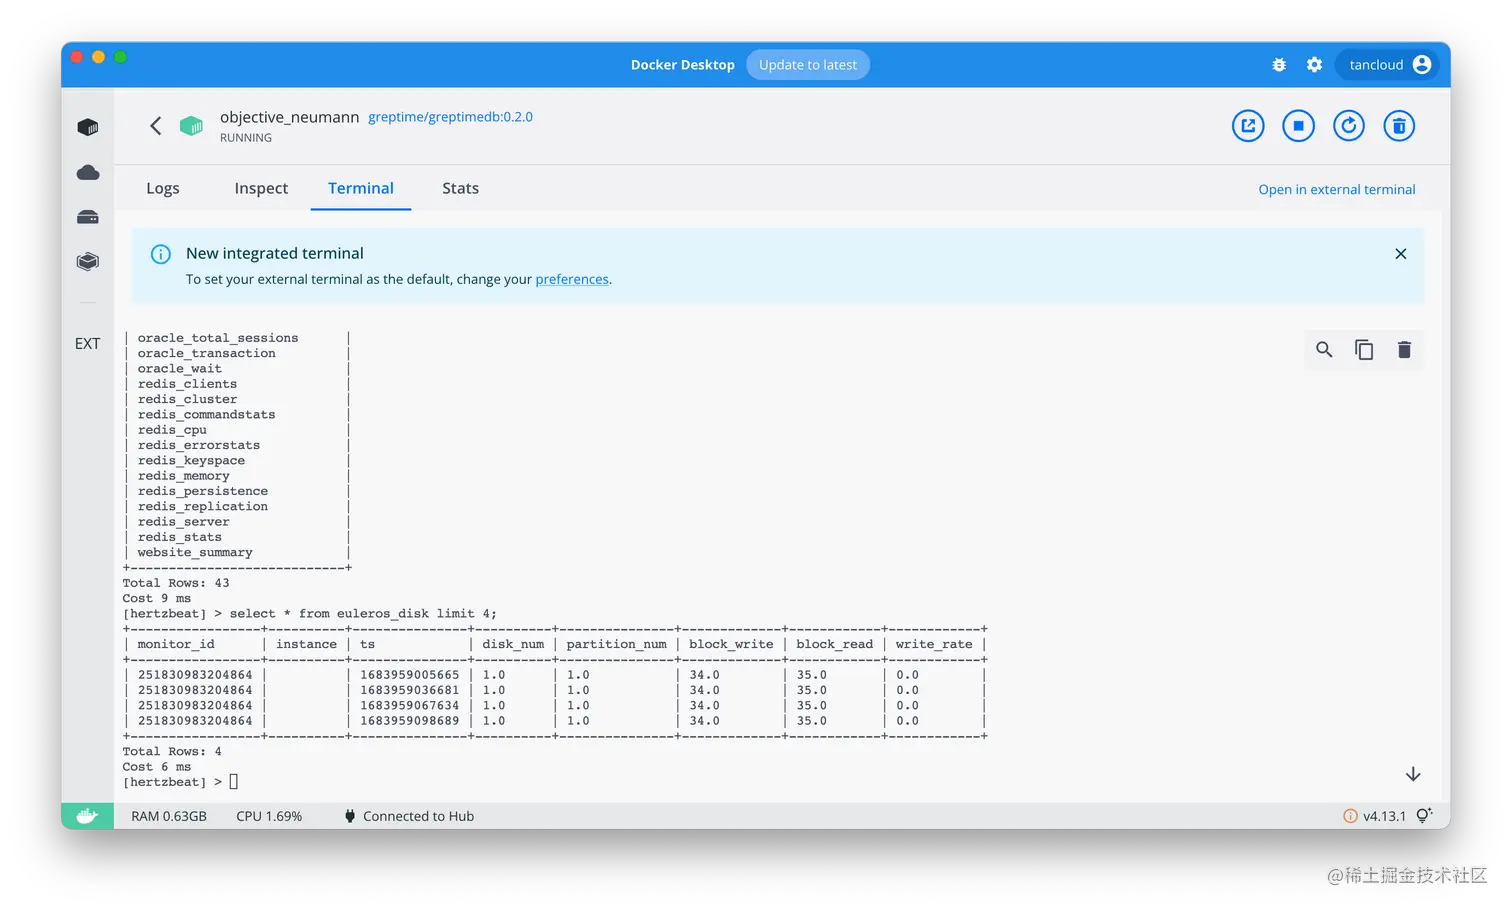
Task: Click the ts value 1683959005665
Action: tap(410, 675)
